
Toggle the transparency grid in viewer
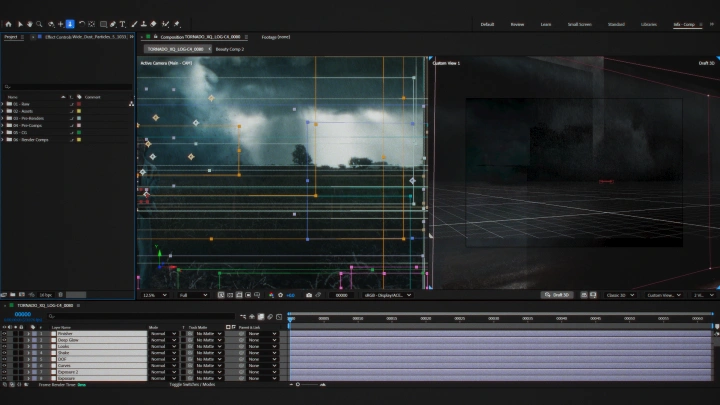coord(230,295)
